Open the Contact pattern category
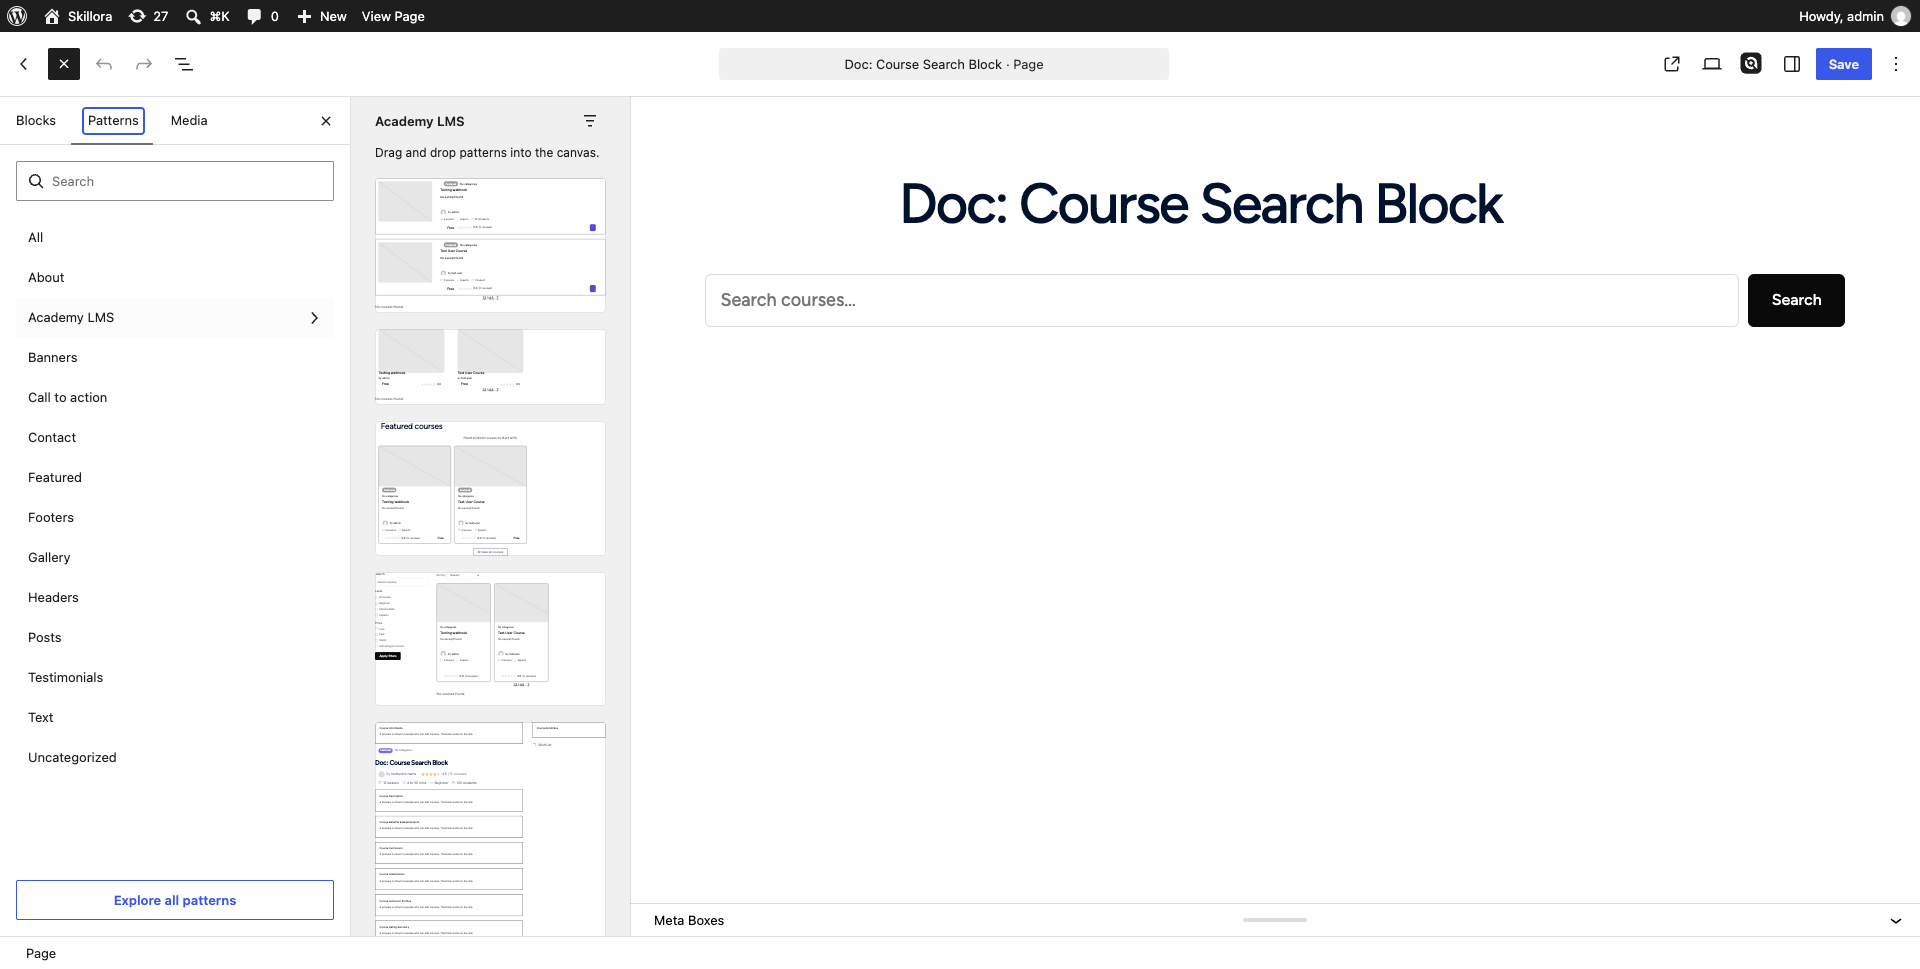Viewport: 1920px width, 969px height. [175, 437]
